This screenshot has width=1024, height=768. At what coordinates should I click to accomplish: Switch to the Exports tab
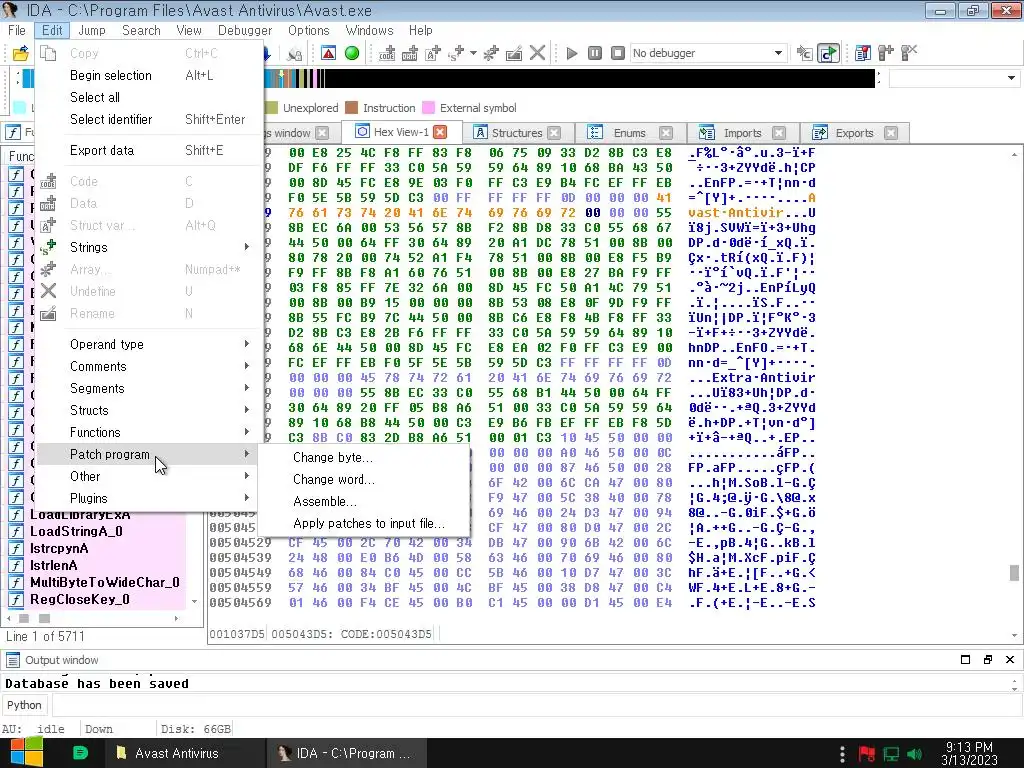854,133
